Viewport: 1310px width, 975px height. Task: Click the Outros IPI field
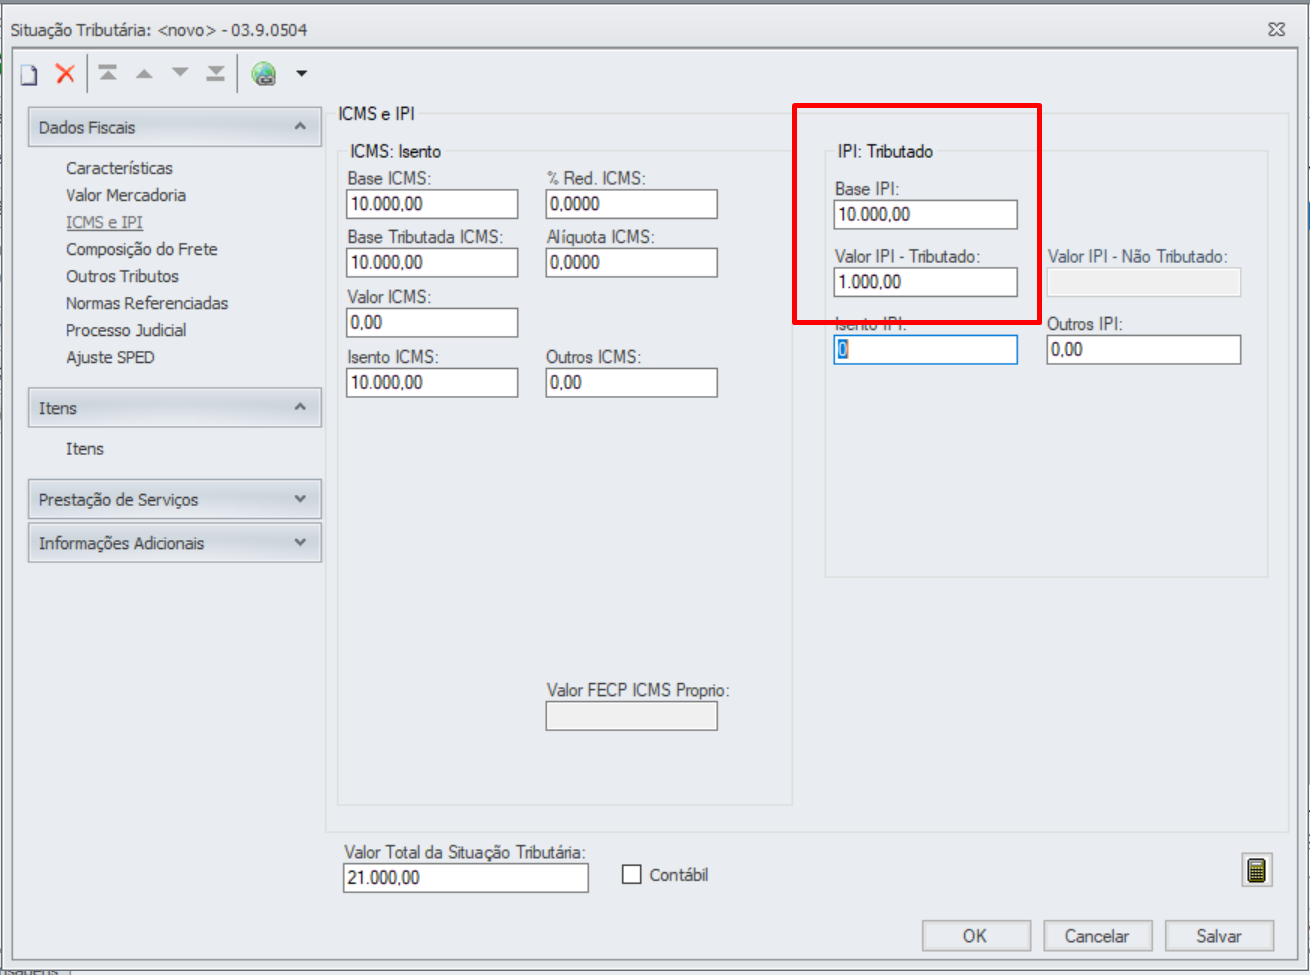click(x=1144, y=349)
